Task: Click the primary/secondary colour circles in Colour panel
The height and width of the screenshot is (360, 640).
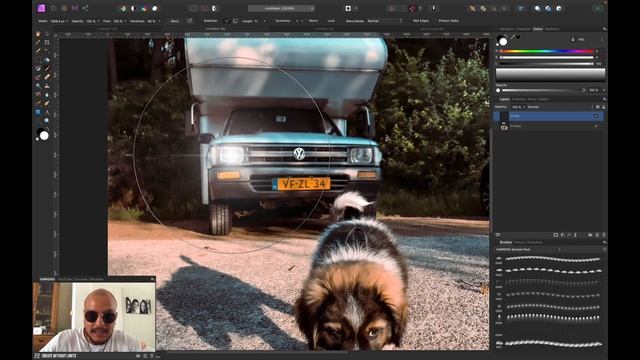Action: click(503, 41)
